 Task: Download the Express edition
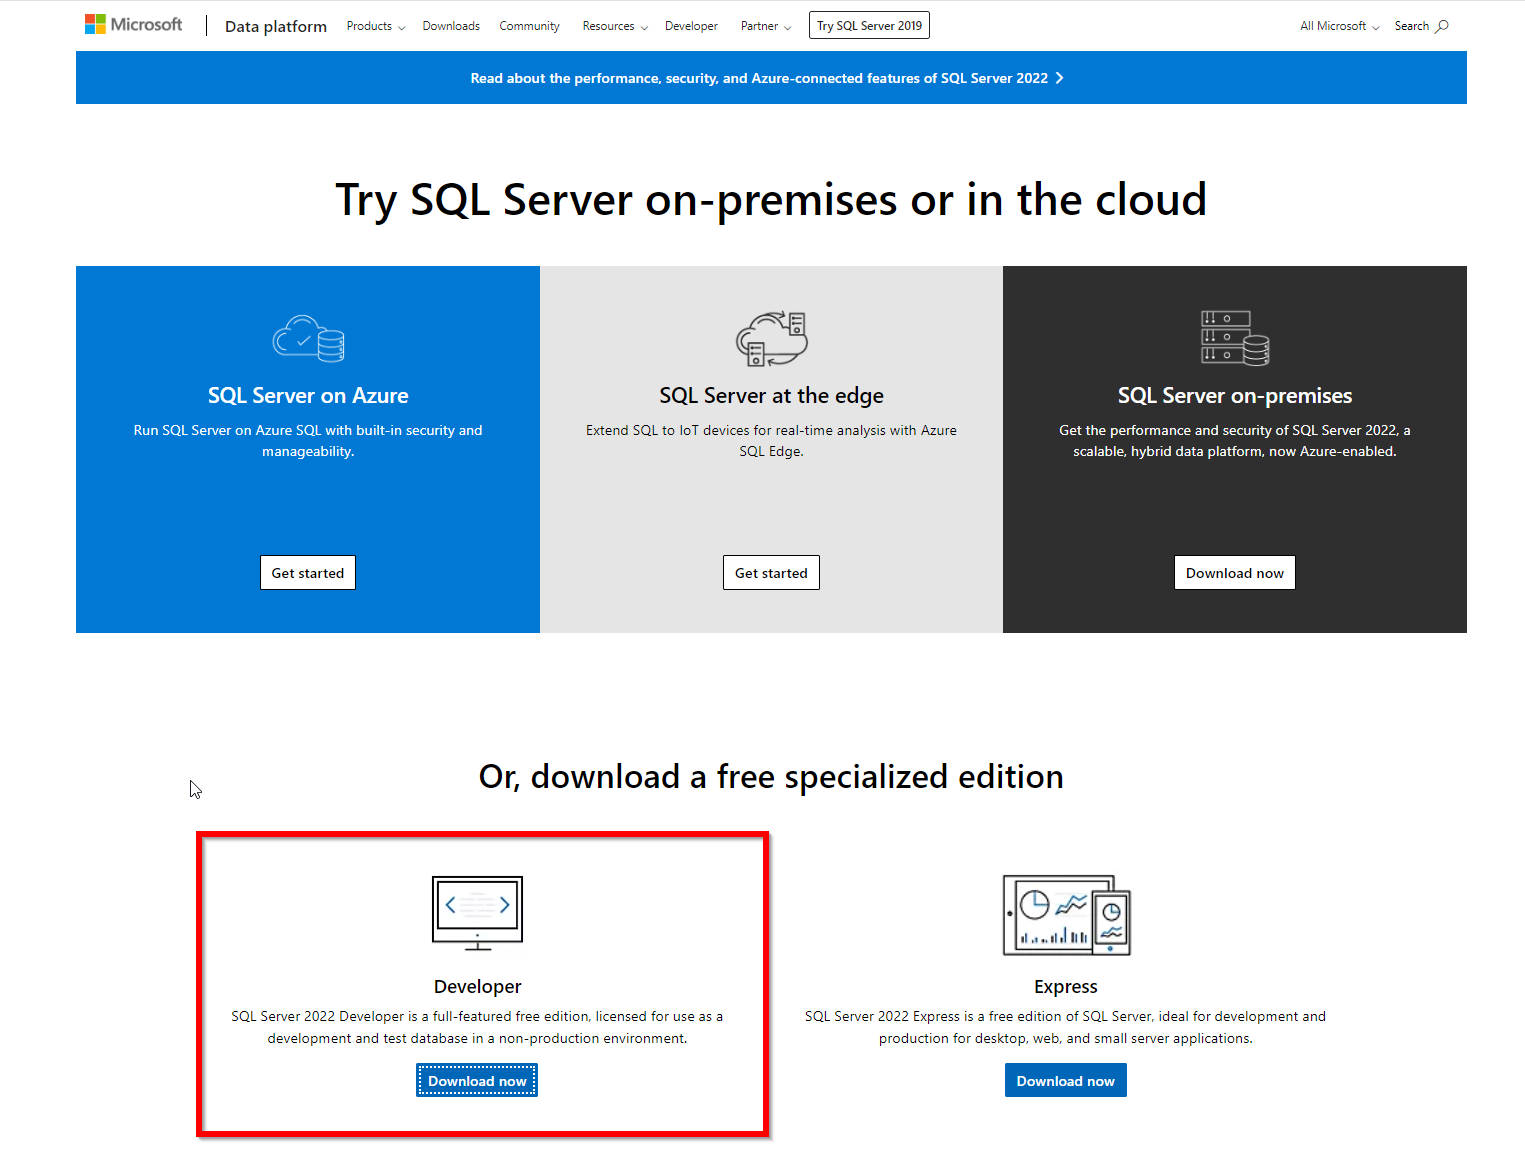[1066, 1081]
